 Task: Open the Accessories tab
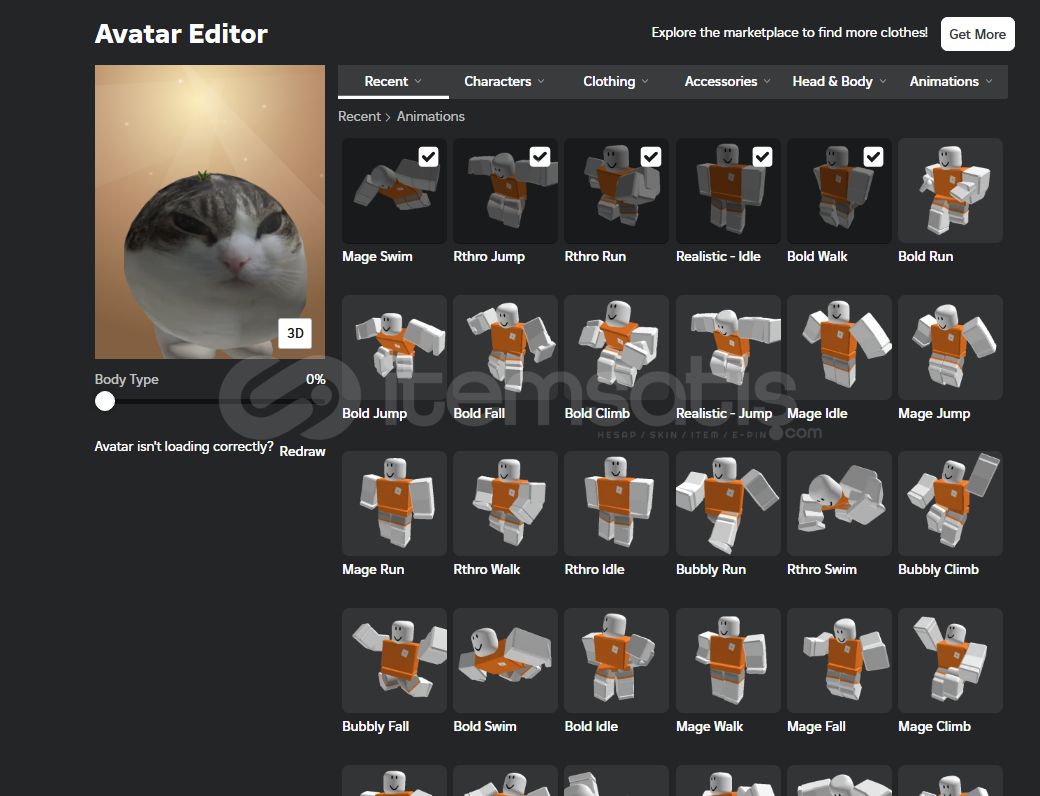(727, 82)
